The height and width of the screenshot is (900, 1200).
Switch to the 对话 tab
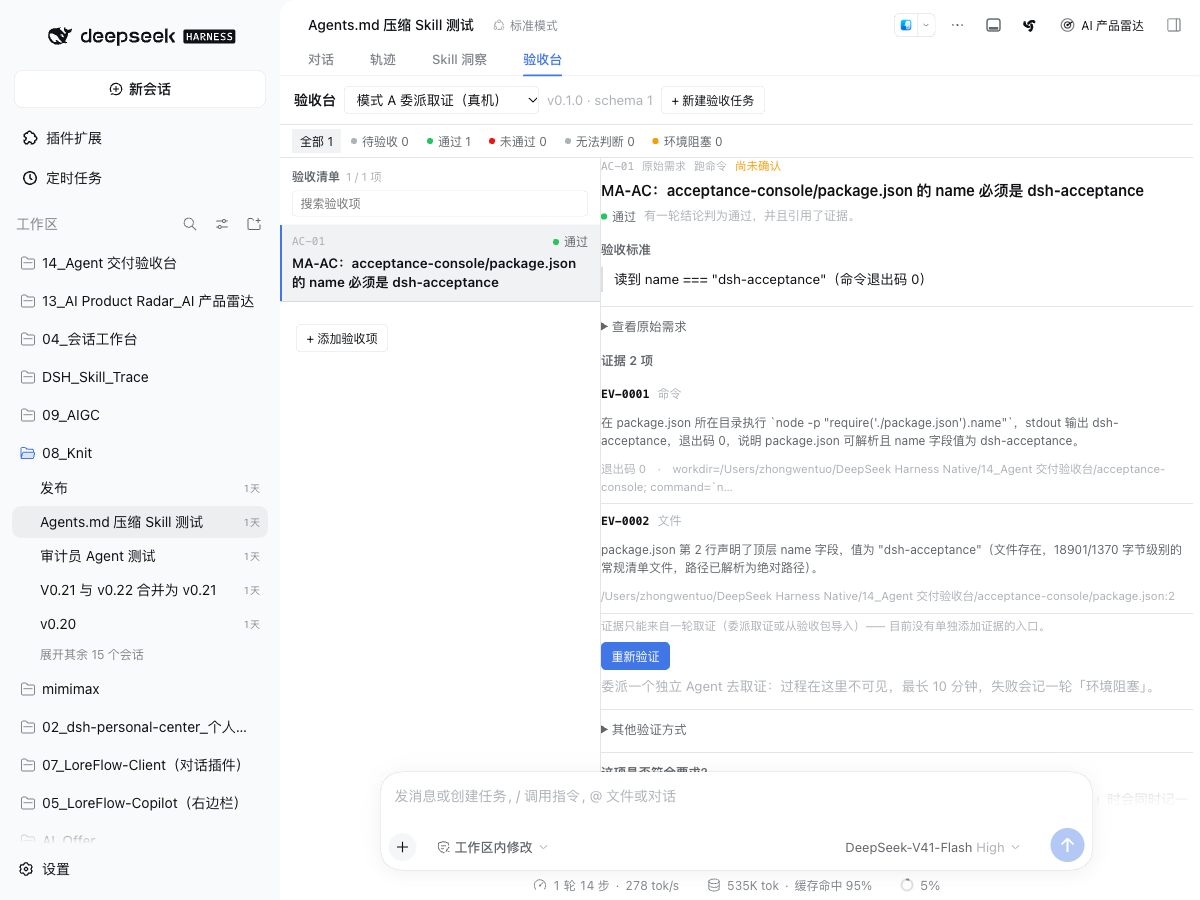point(321,59)
